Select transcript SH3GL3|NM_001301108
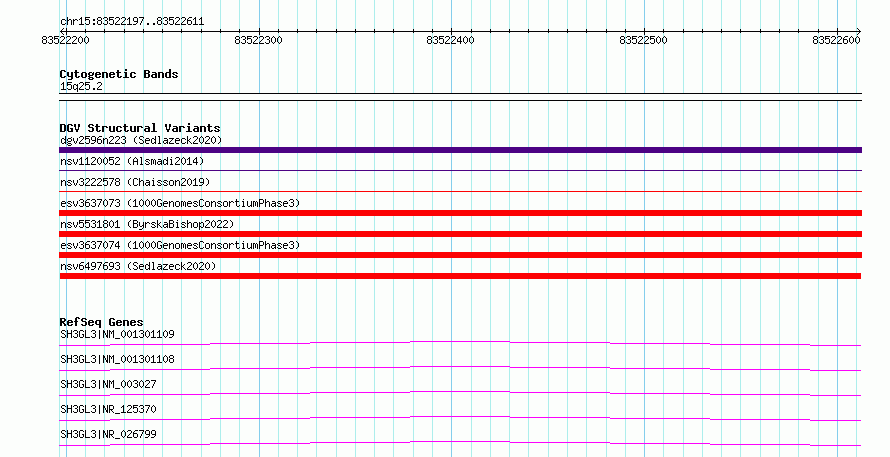 (x=117, y=359)
